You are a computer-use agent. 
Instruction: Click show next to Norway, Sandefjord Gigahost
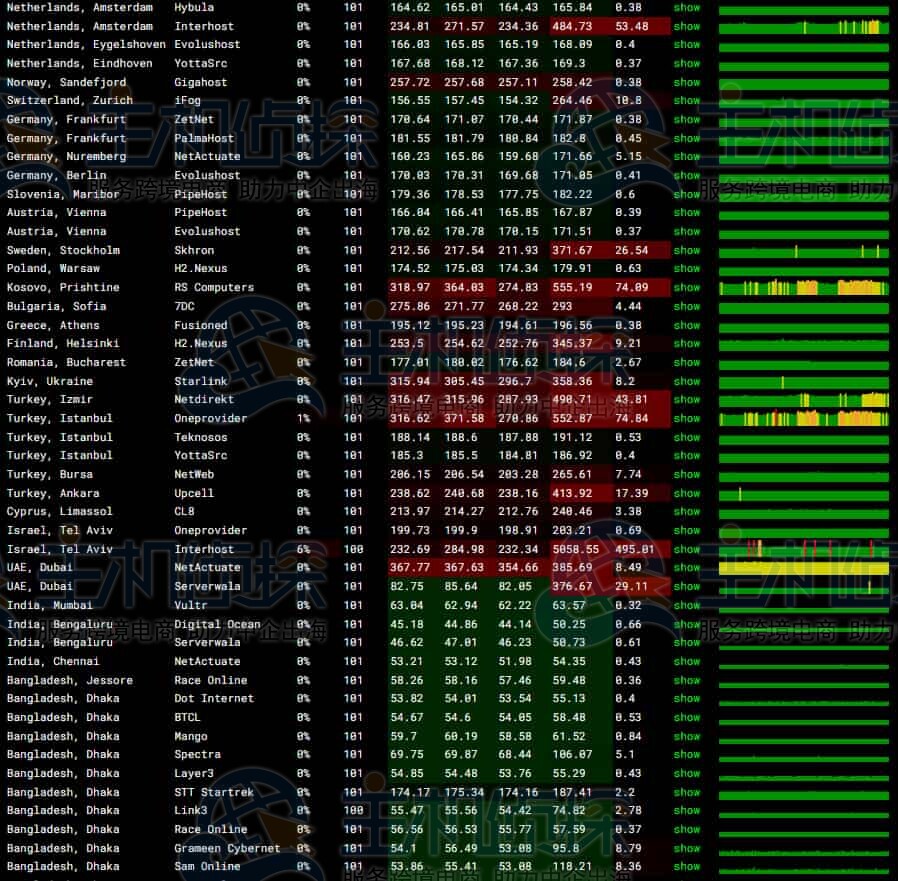686,82
